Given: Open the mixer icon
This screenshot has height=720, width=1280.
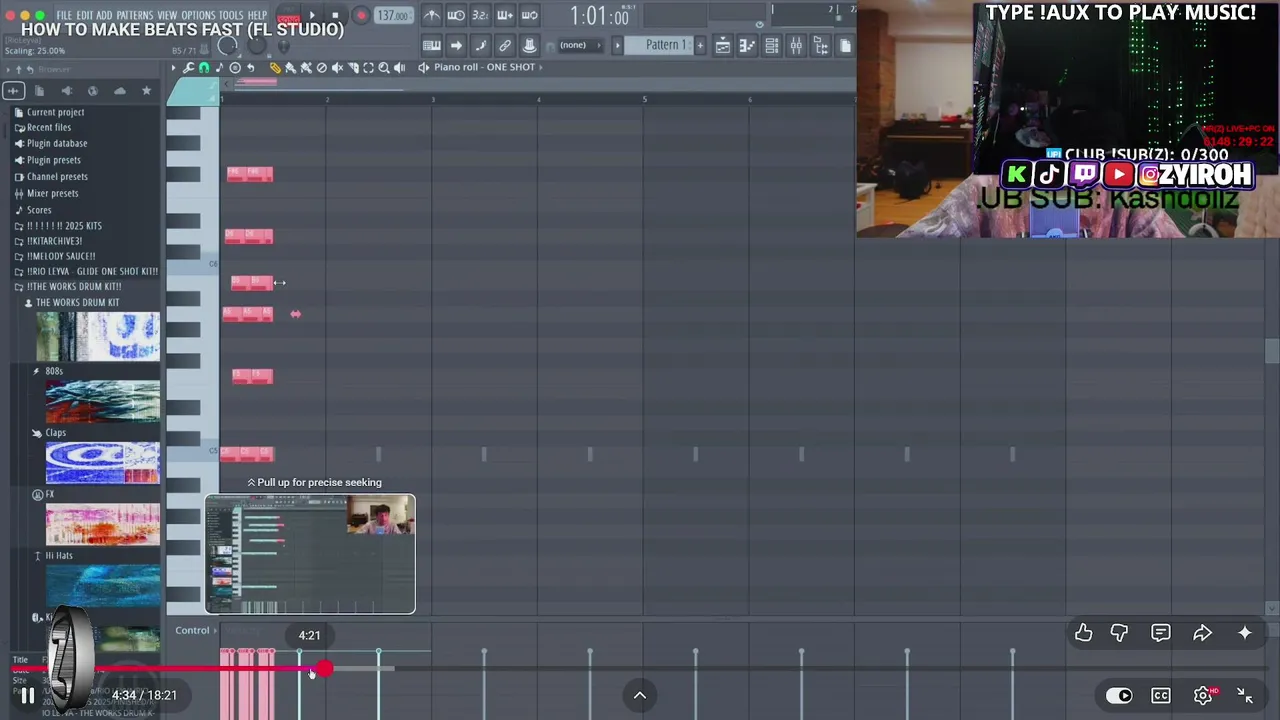Looking at the screenshot, I should pyautogui.click(x=796, y=45).
